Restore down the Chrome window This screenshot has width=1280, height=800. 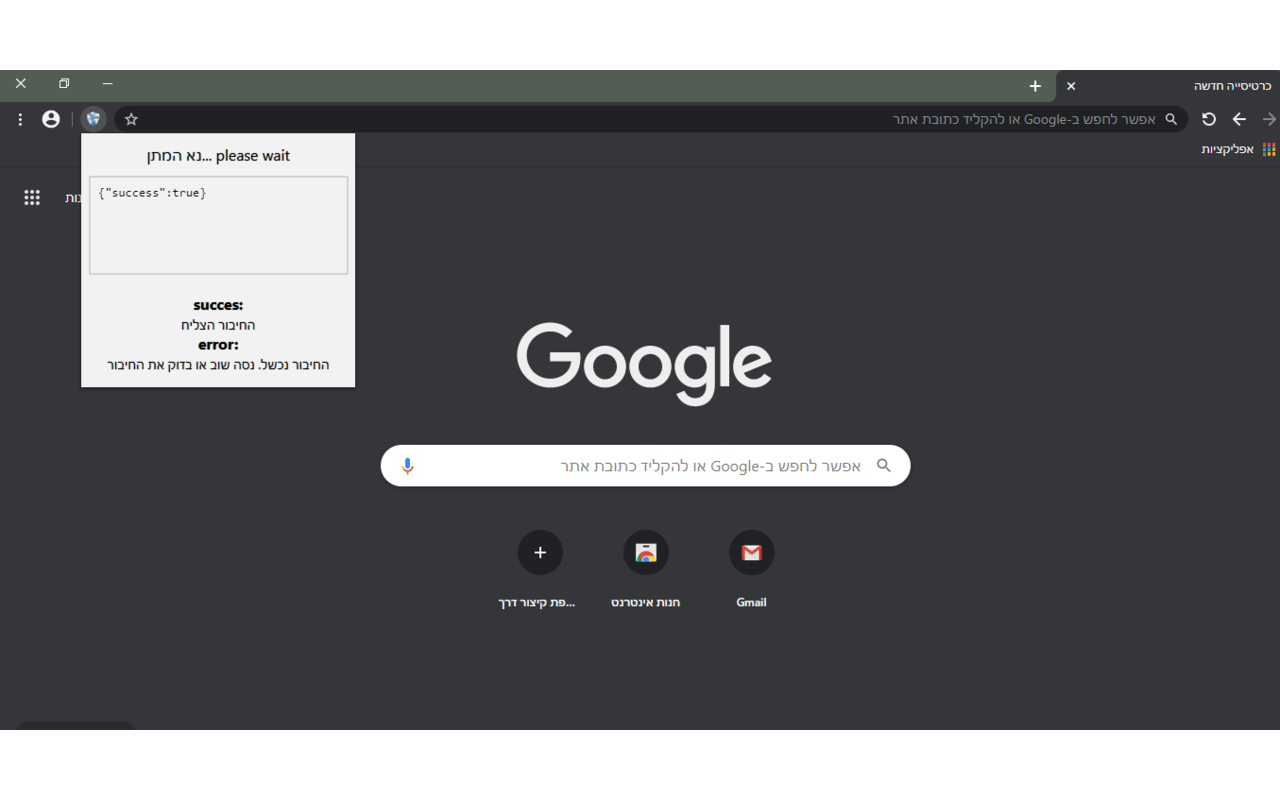pos(64,84)
